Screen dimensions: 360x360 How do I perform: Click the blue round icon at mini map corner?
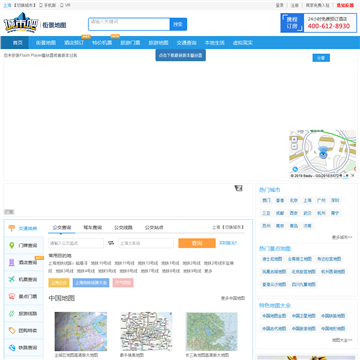[x=295, y=169]
